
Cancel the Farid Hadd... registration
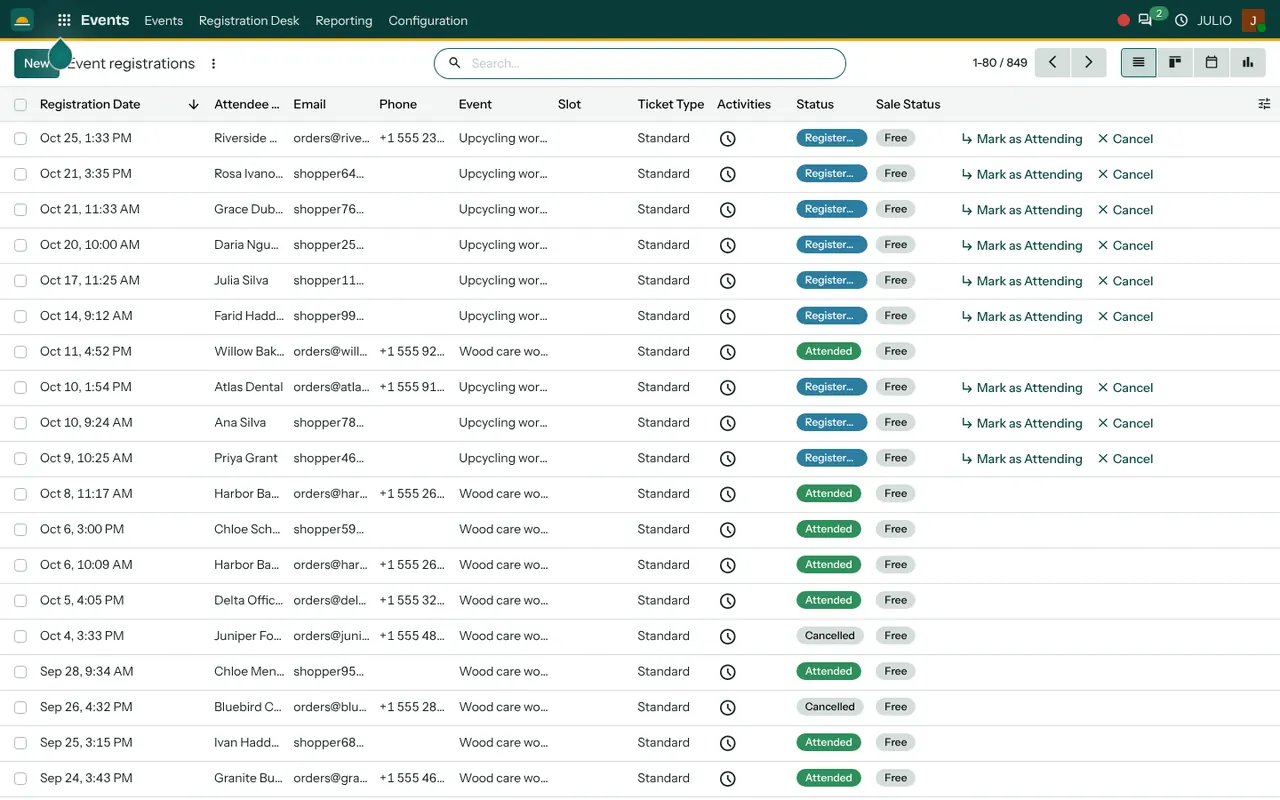pyautogui.click(x=1125, y=316)
